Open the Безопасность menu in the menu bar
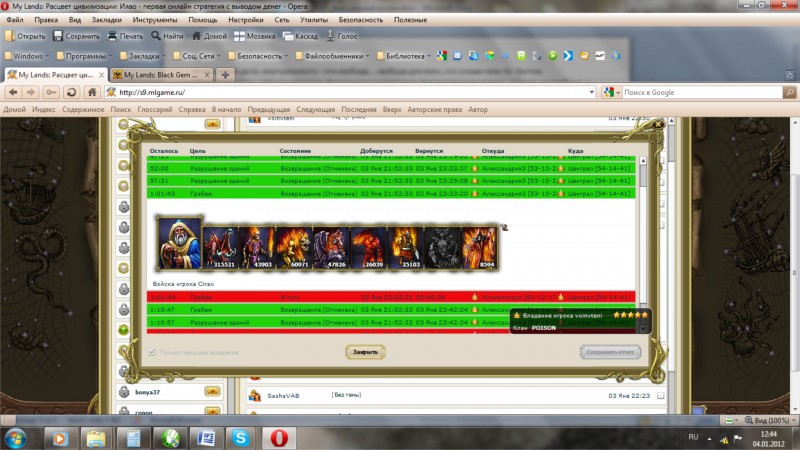Viewport: 800px width, 450px height. pyautogui.click(x=361, y=20)
